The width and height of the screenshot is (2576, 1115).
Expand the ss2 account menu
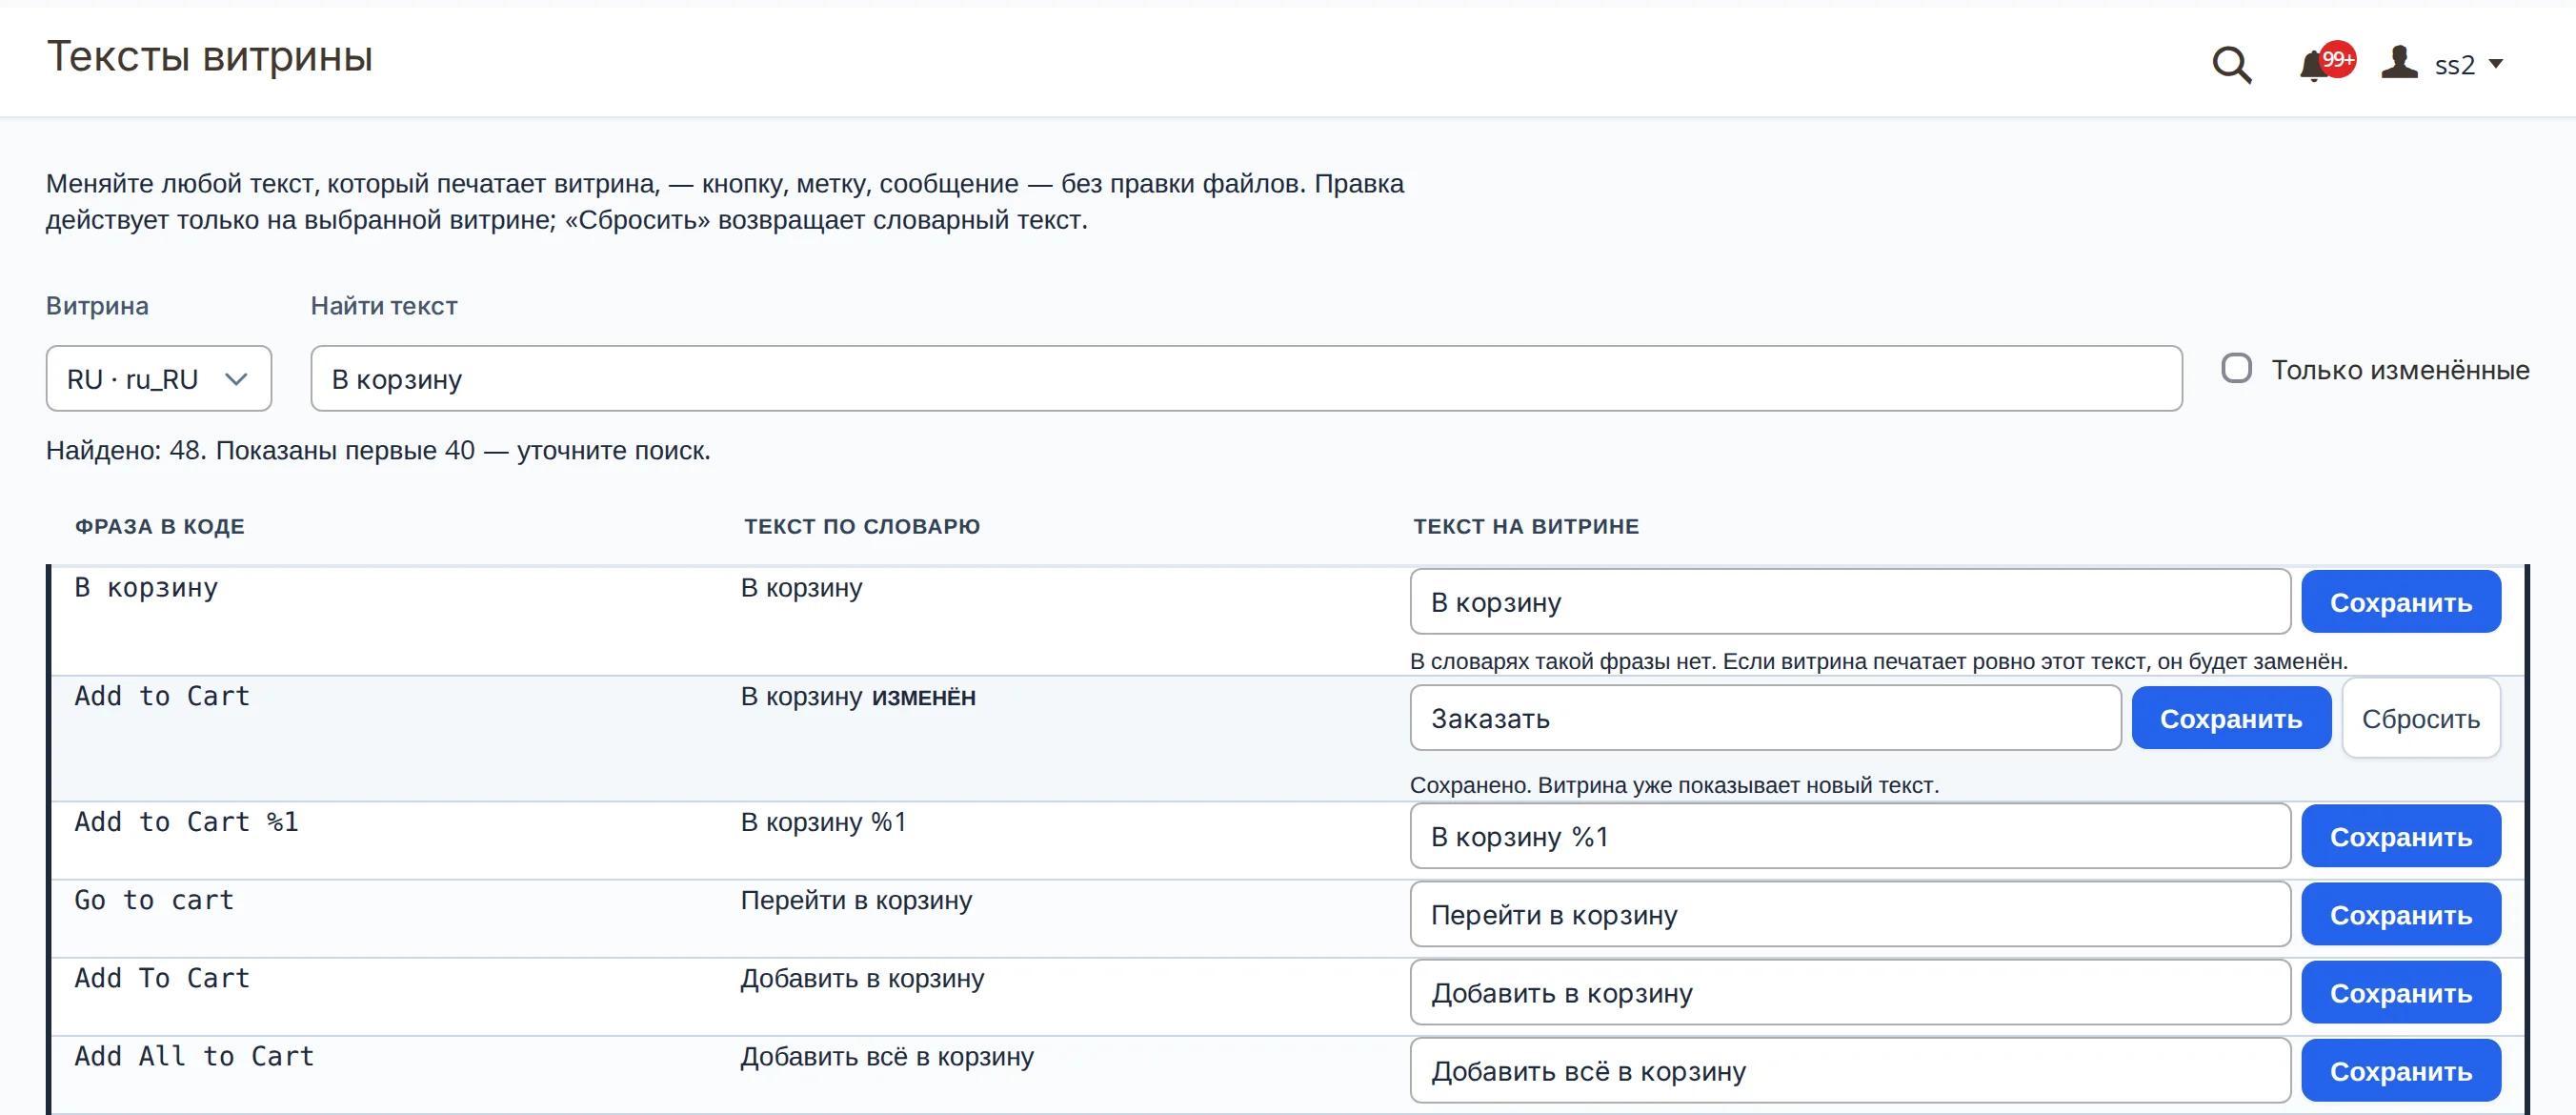(x=2468, y=65)
